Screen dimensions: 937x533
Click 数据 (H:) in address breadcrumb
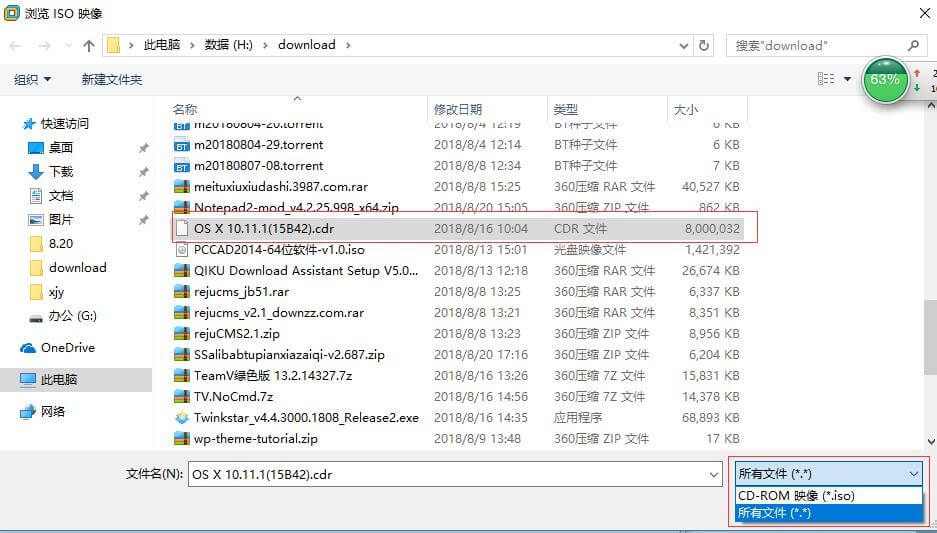click(x=229, y=45)
